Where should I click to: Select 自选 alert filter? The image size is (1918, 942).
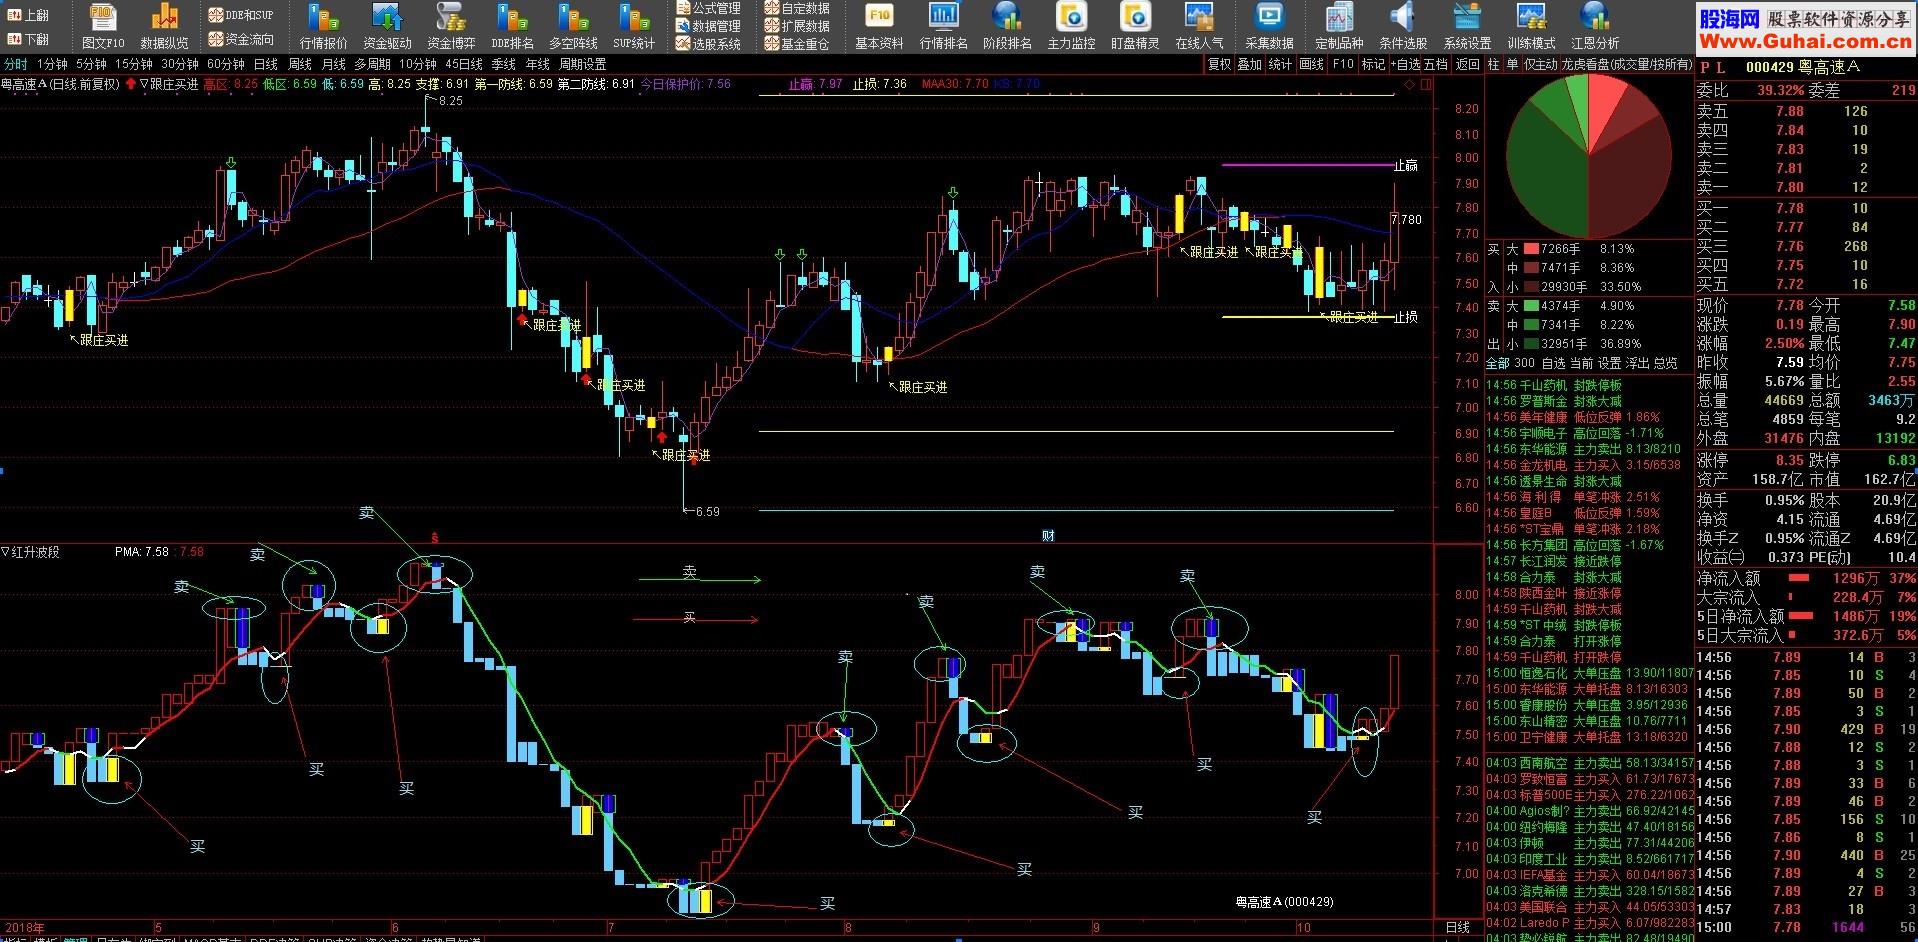tap(1553, 363)
